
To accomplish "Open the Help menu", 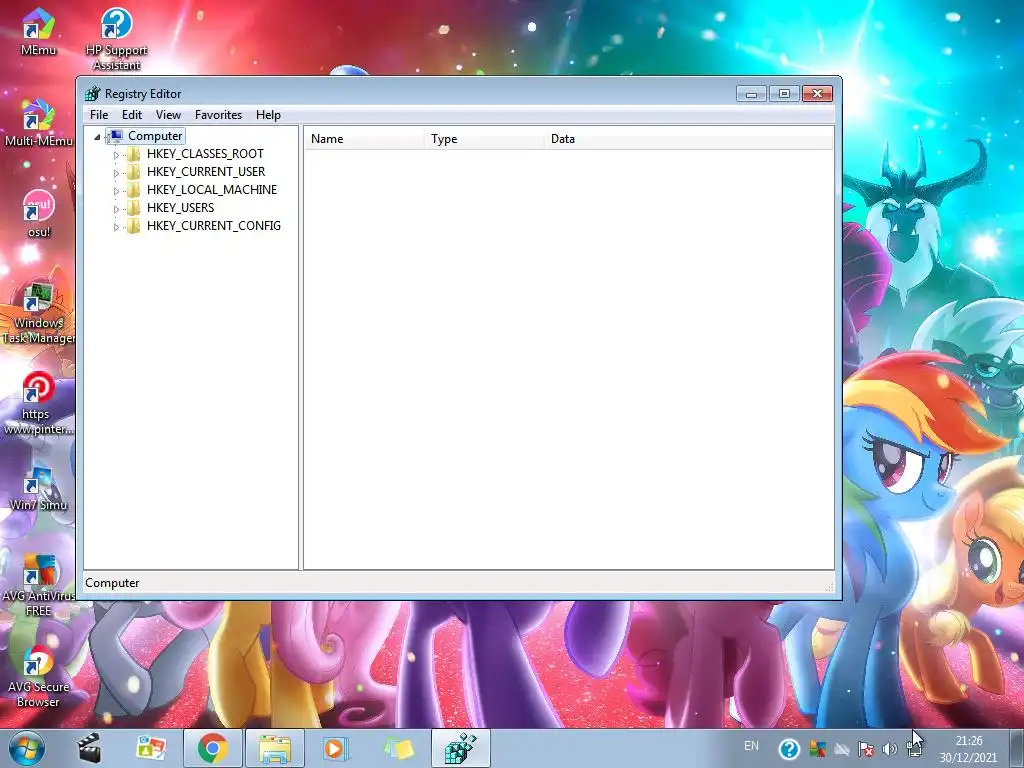I will pos(268,114).
